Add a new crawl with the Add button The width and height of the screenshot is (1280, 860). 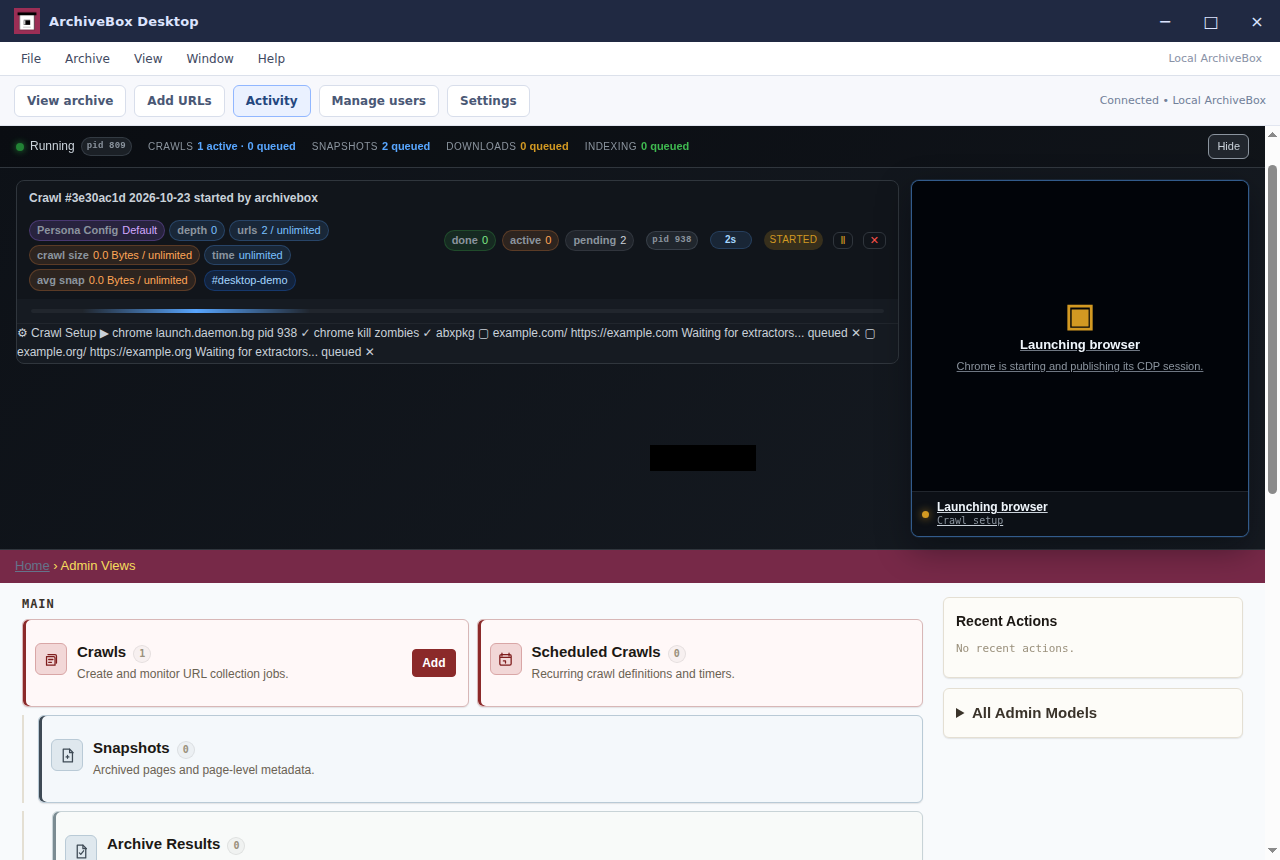434,663
